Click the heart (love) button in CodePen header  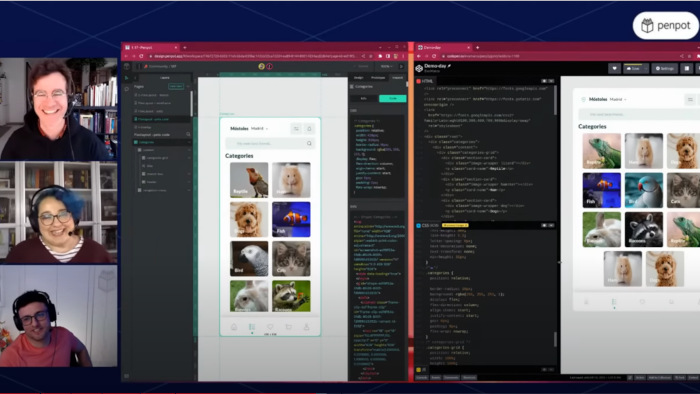pyautogui.click(x=614, y=68)
